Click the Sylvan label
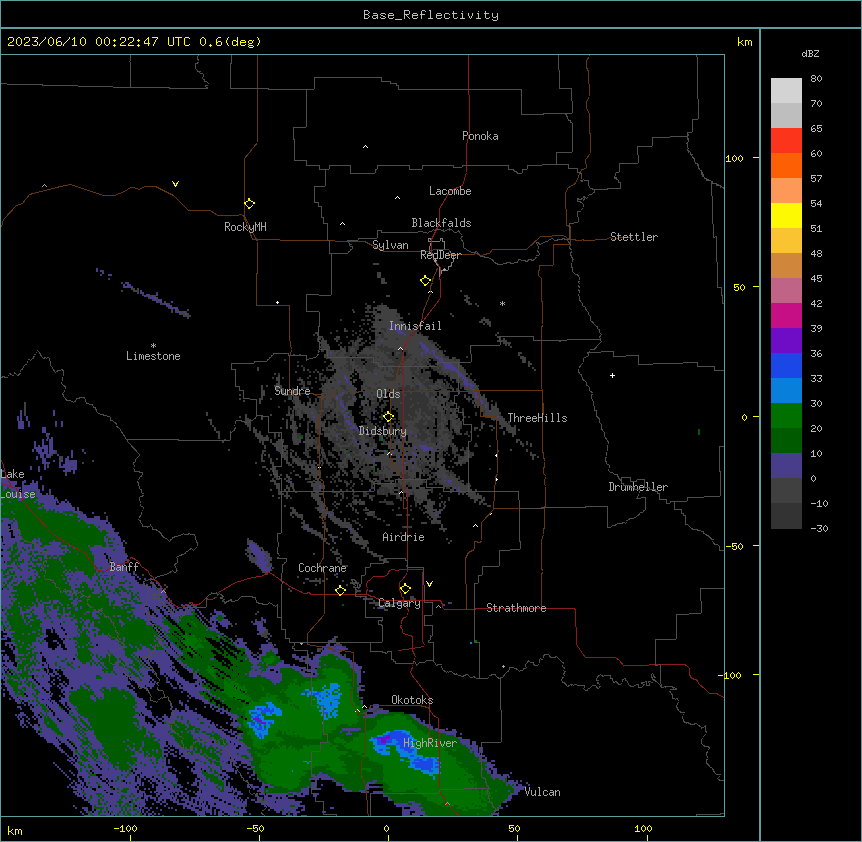Image resolution: width=862 pixels, height=842 pixels. (x=390, y=245)
